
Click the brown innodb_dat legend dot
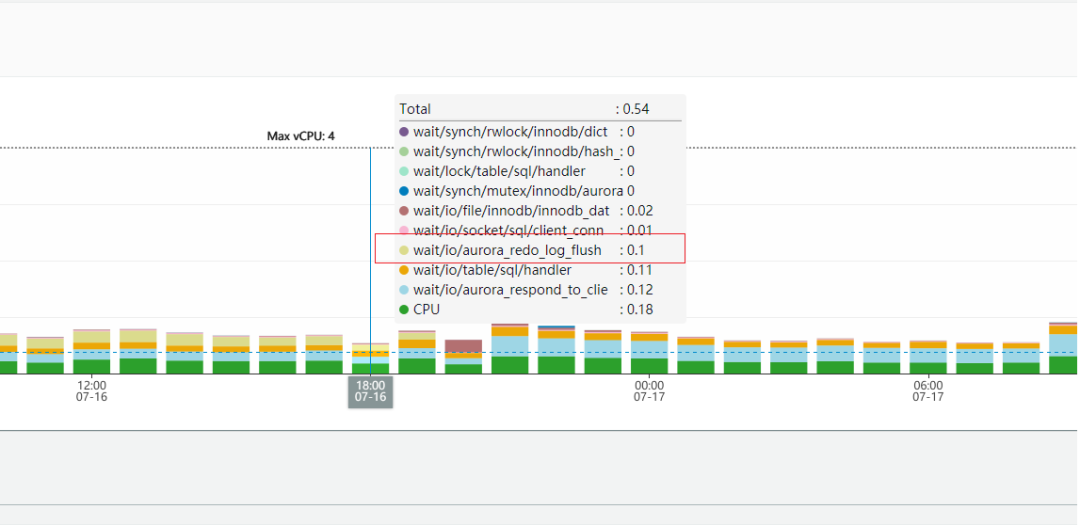pos(404,211)
